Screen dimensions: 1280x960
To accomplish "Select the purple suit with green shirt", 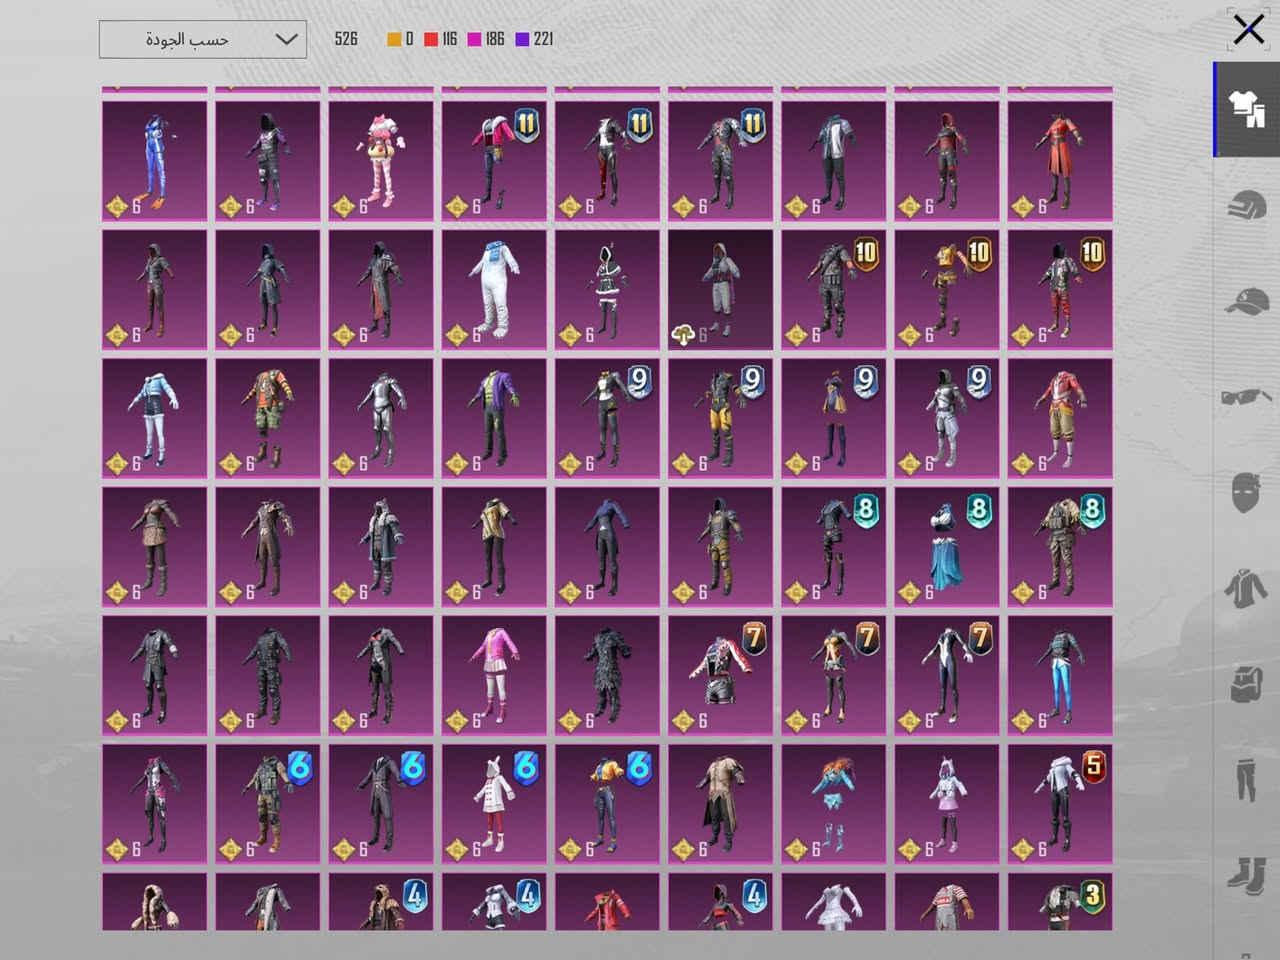I will point(494,418).
